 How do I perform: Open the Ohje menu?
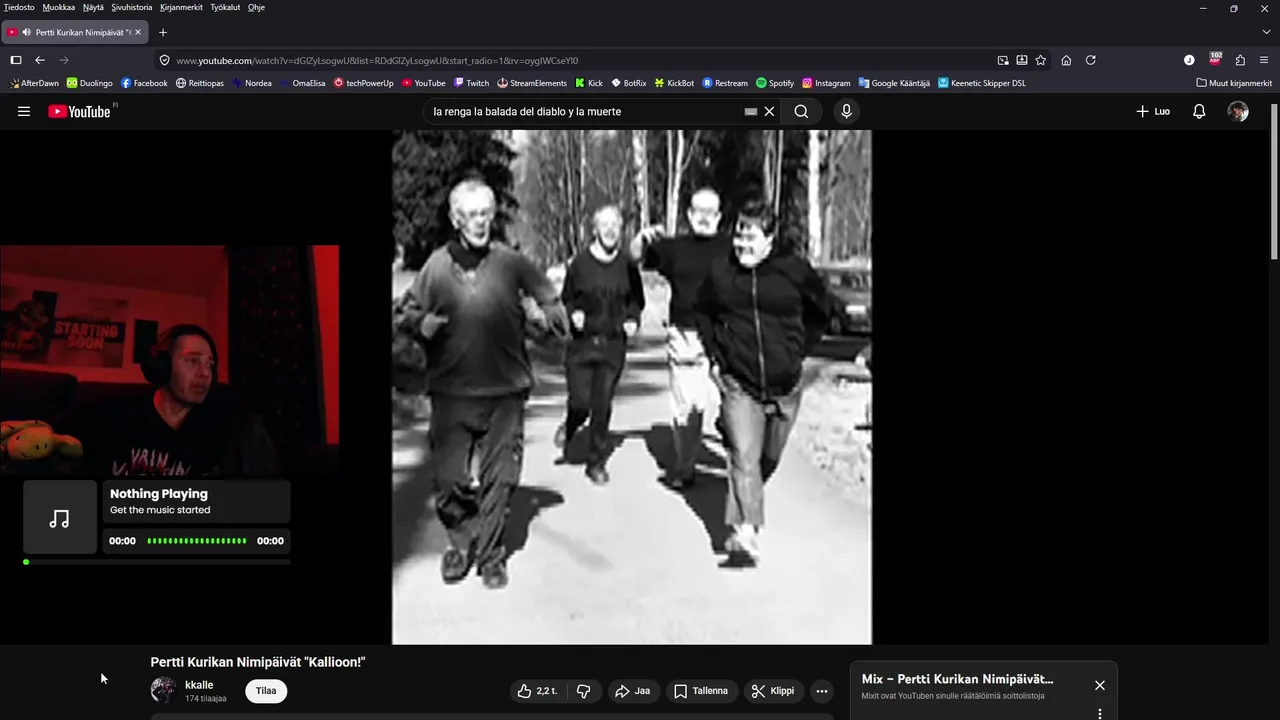click(x=256, y=7)
